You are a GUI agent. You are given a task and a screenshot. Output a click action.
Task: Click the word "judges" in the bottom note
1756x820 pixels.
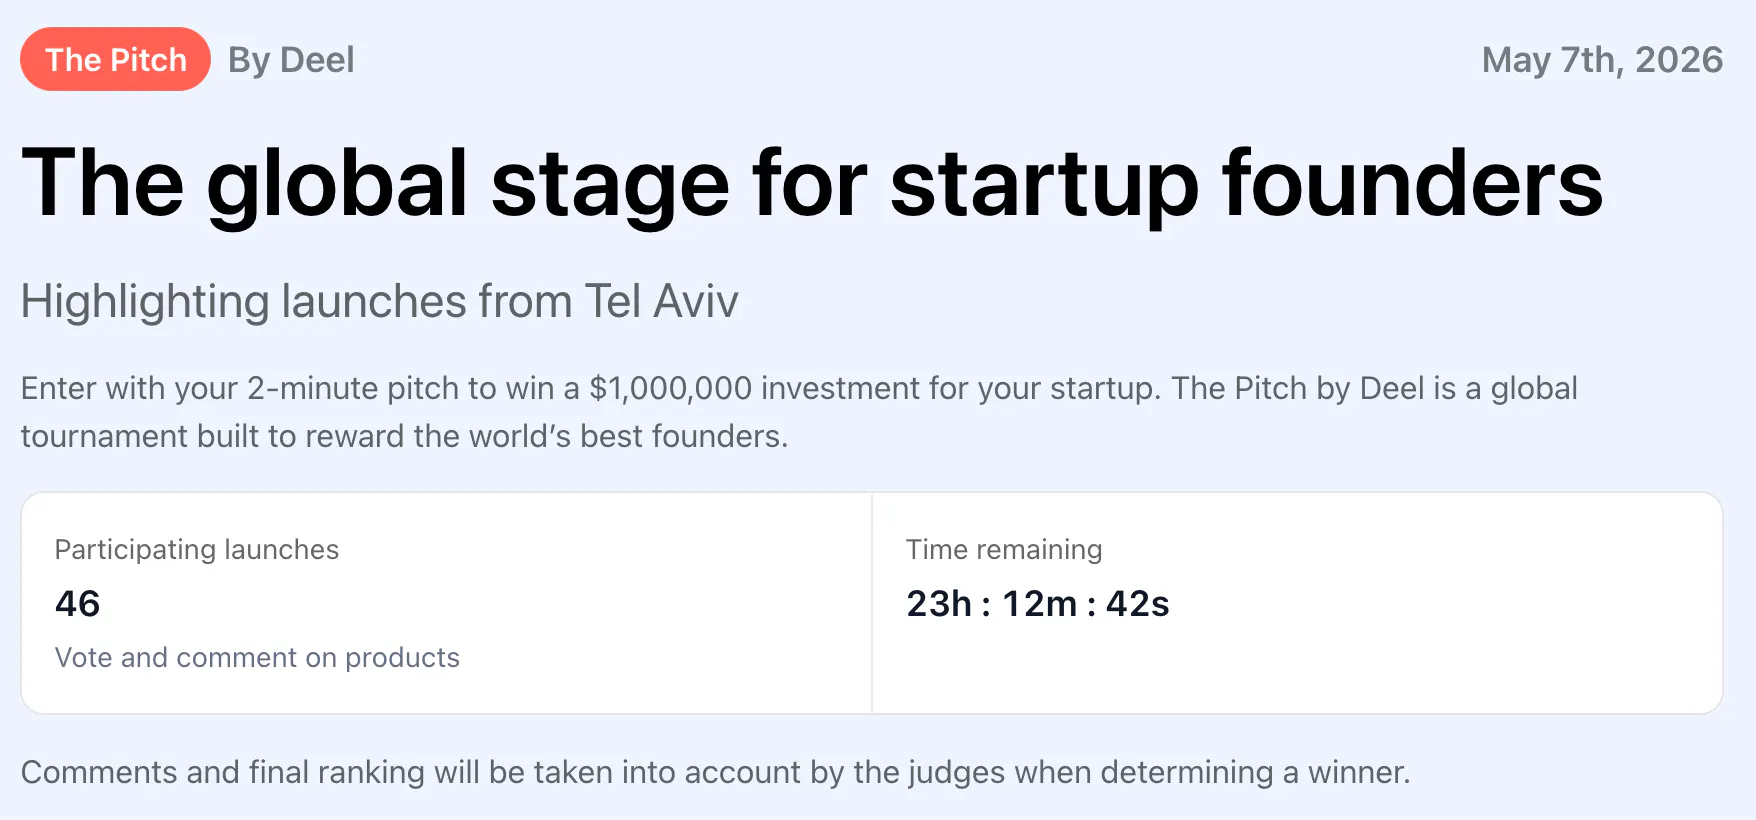pos(957,772)
